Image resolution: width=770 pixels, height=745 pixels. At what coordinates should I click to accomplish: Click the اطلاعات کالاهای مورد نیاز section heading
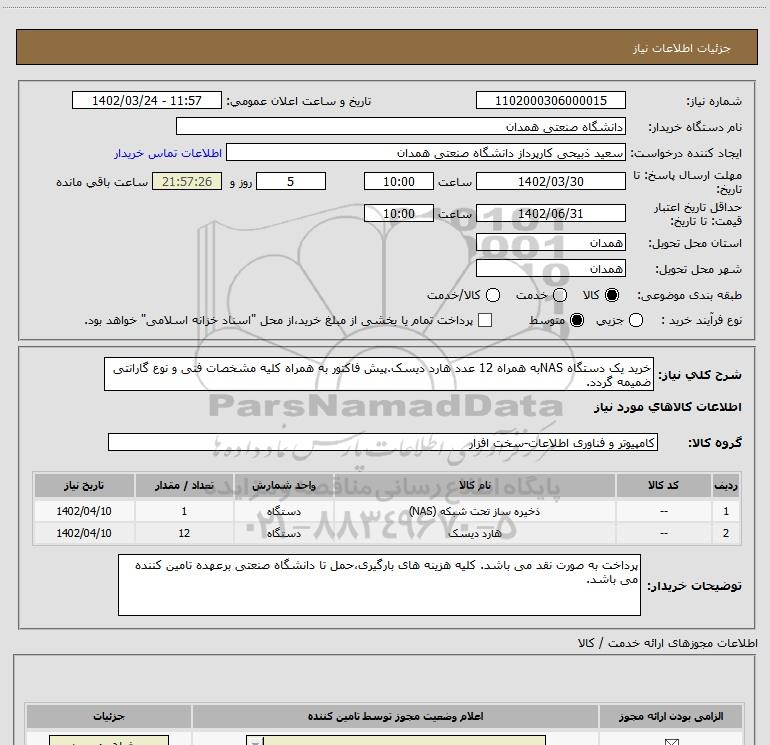[x=667, y=407]
